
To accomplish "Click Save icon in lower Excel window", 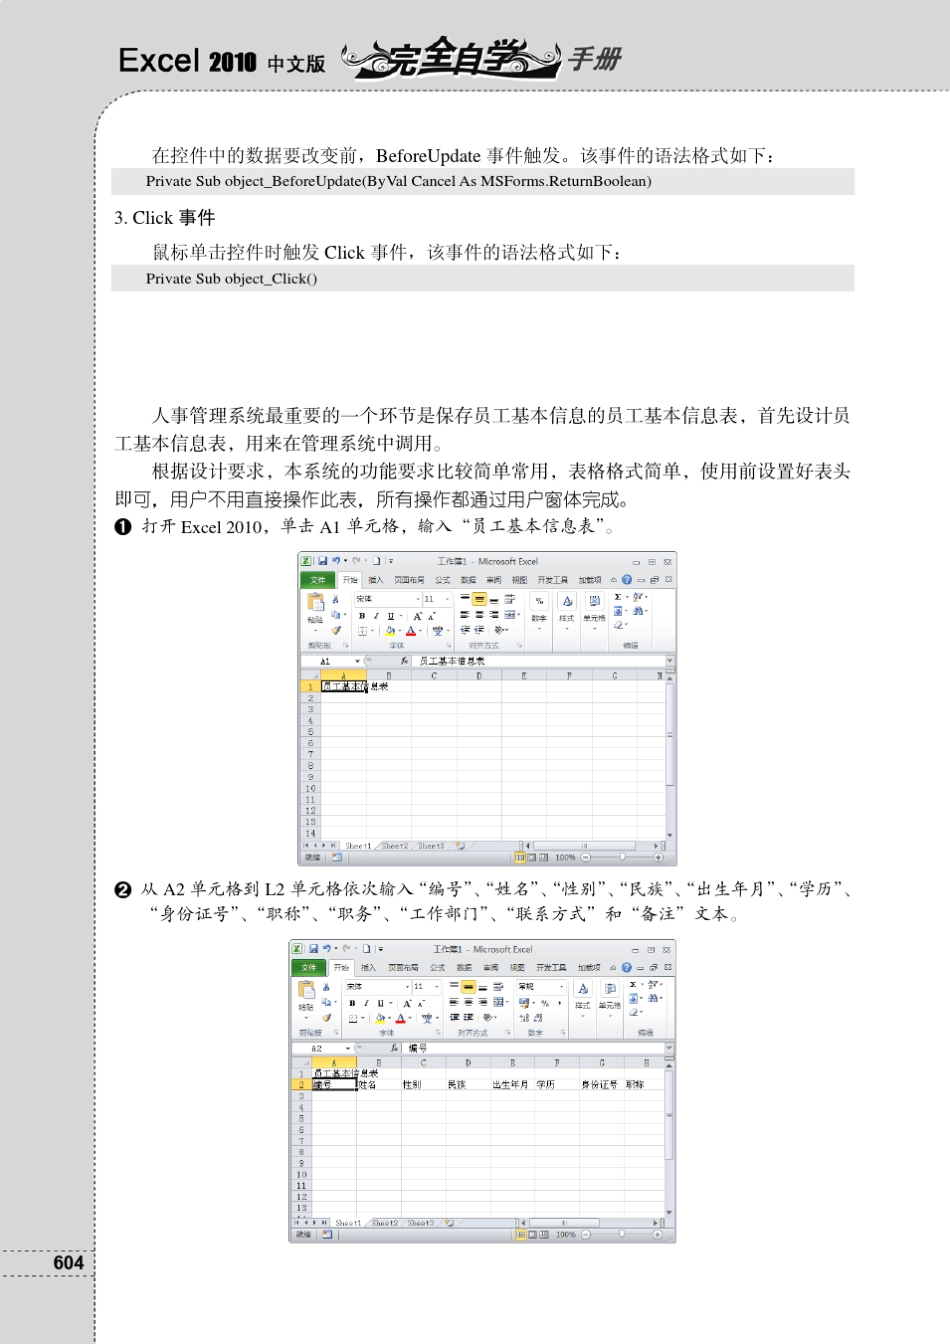I will (x=313, y=949).
